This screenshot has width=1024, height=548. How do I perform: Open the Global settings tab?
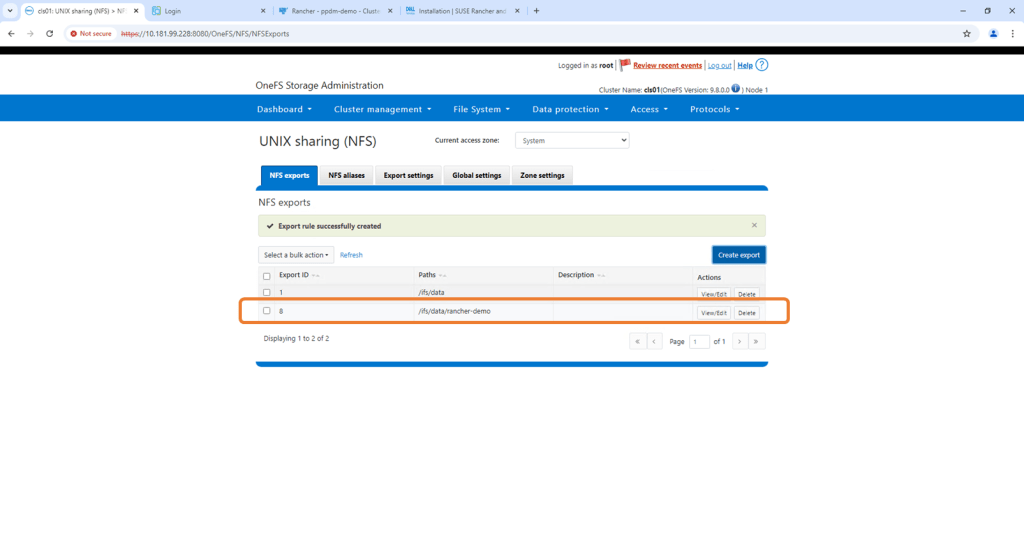(476, 176)
